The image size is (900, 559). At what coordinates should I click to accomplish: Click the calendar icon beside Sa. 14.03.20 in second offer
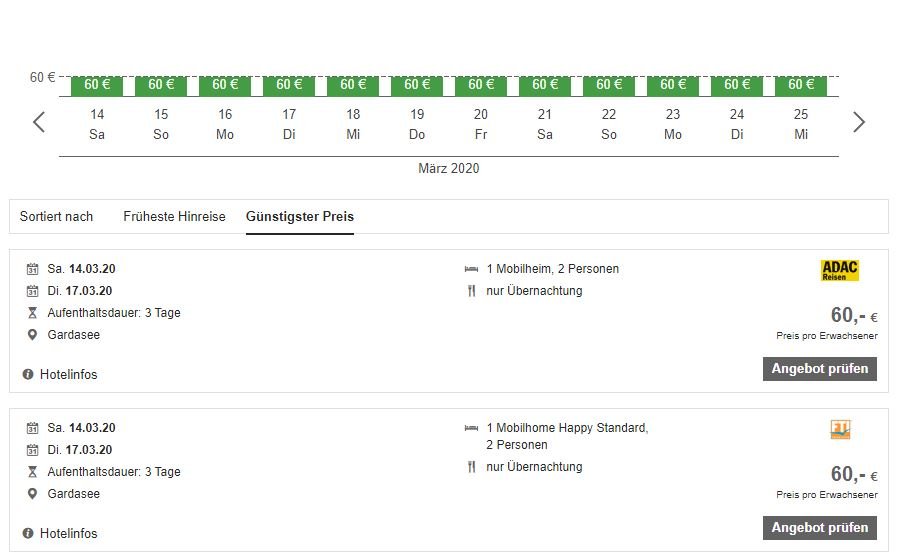coord(32,428)
